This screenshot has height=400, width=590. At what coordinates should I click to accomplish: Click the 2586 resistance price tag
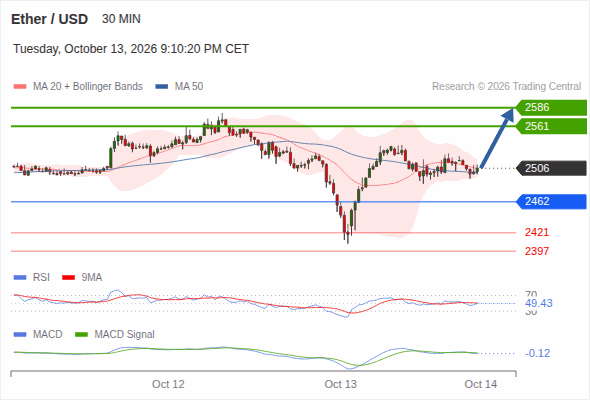[x=551, y=108]
